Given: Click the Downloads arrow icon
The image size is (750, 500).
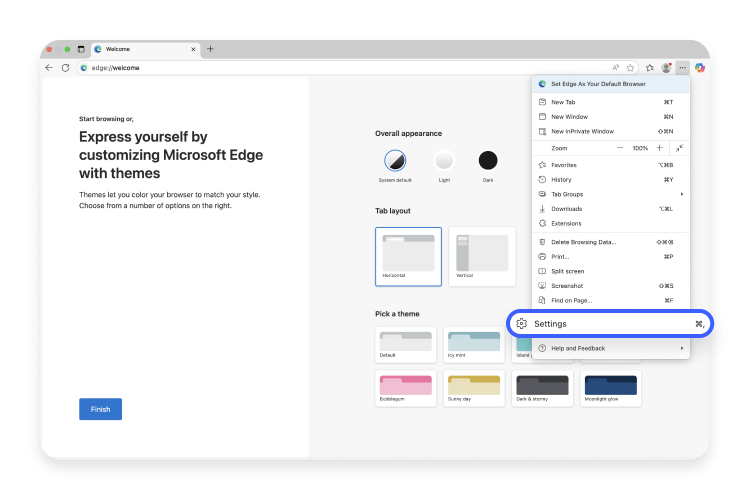Looking at the screenshot, I should [542, 209].
